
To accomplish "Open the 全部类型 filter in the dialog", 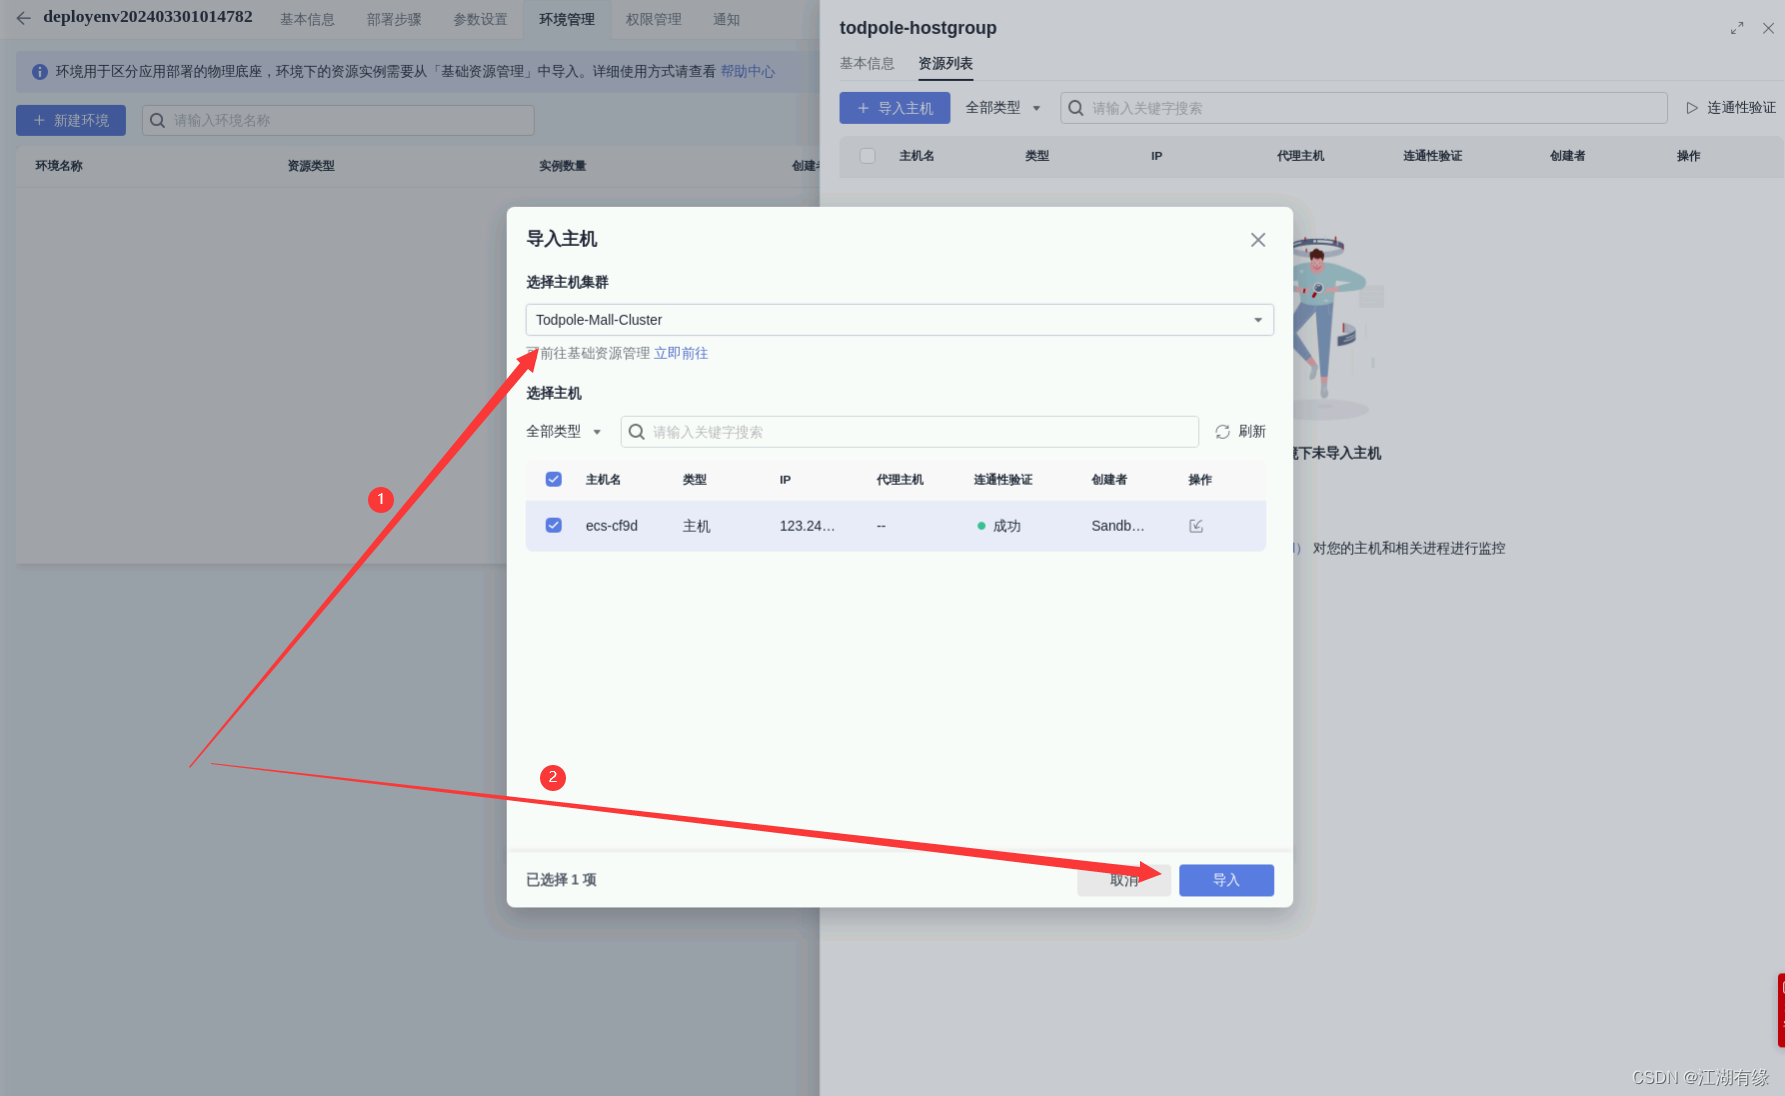I will [x=564, y=431].
